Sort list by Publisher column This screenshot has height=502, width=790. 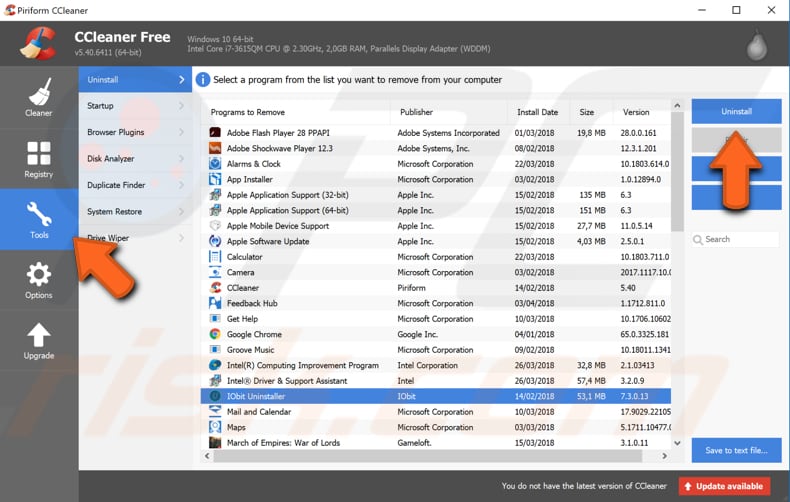(448, 112)
